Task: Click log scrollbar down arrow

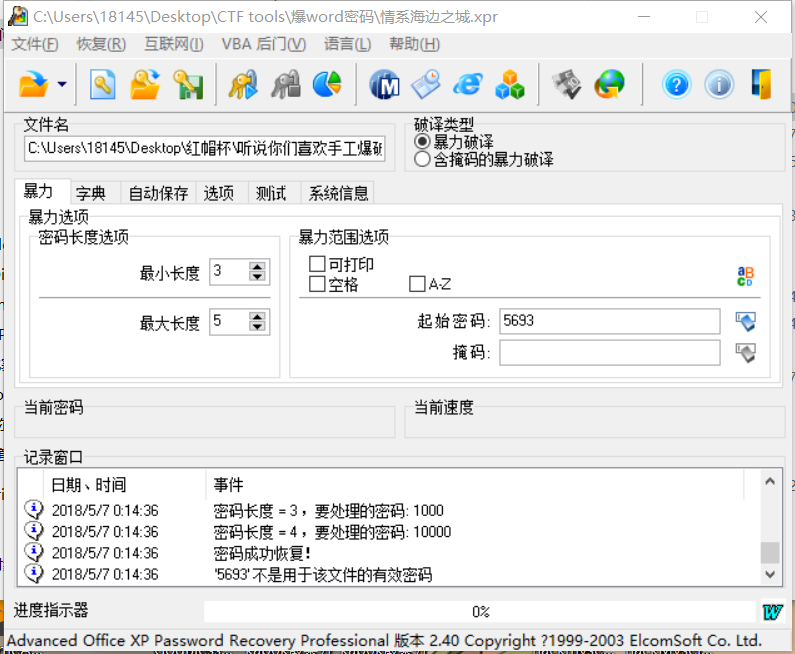Action: coord(770,574)
